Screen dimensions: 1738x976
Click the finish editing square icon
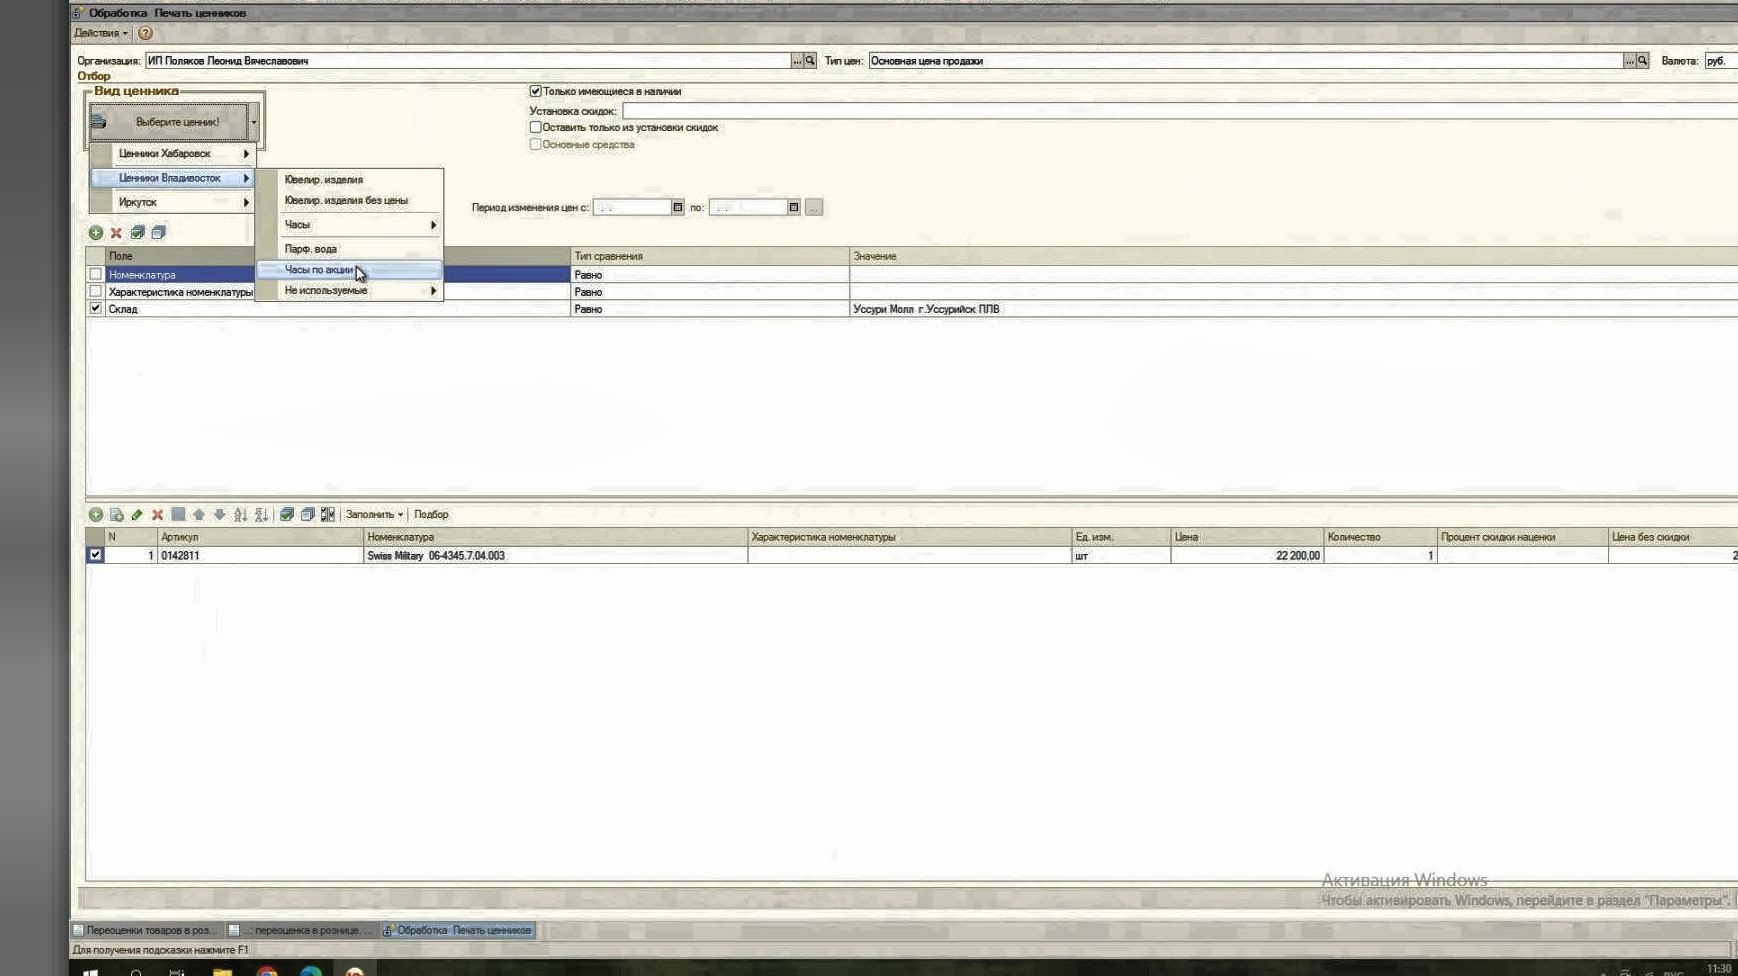click(x=178, y=515)
